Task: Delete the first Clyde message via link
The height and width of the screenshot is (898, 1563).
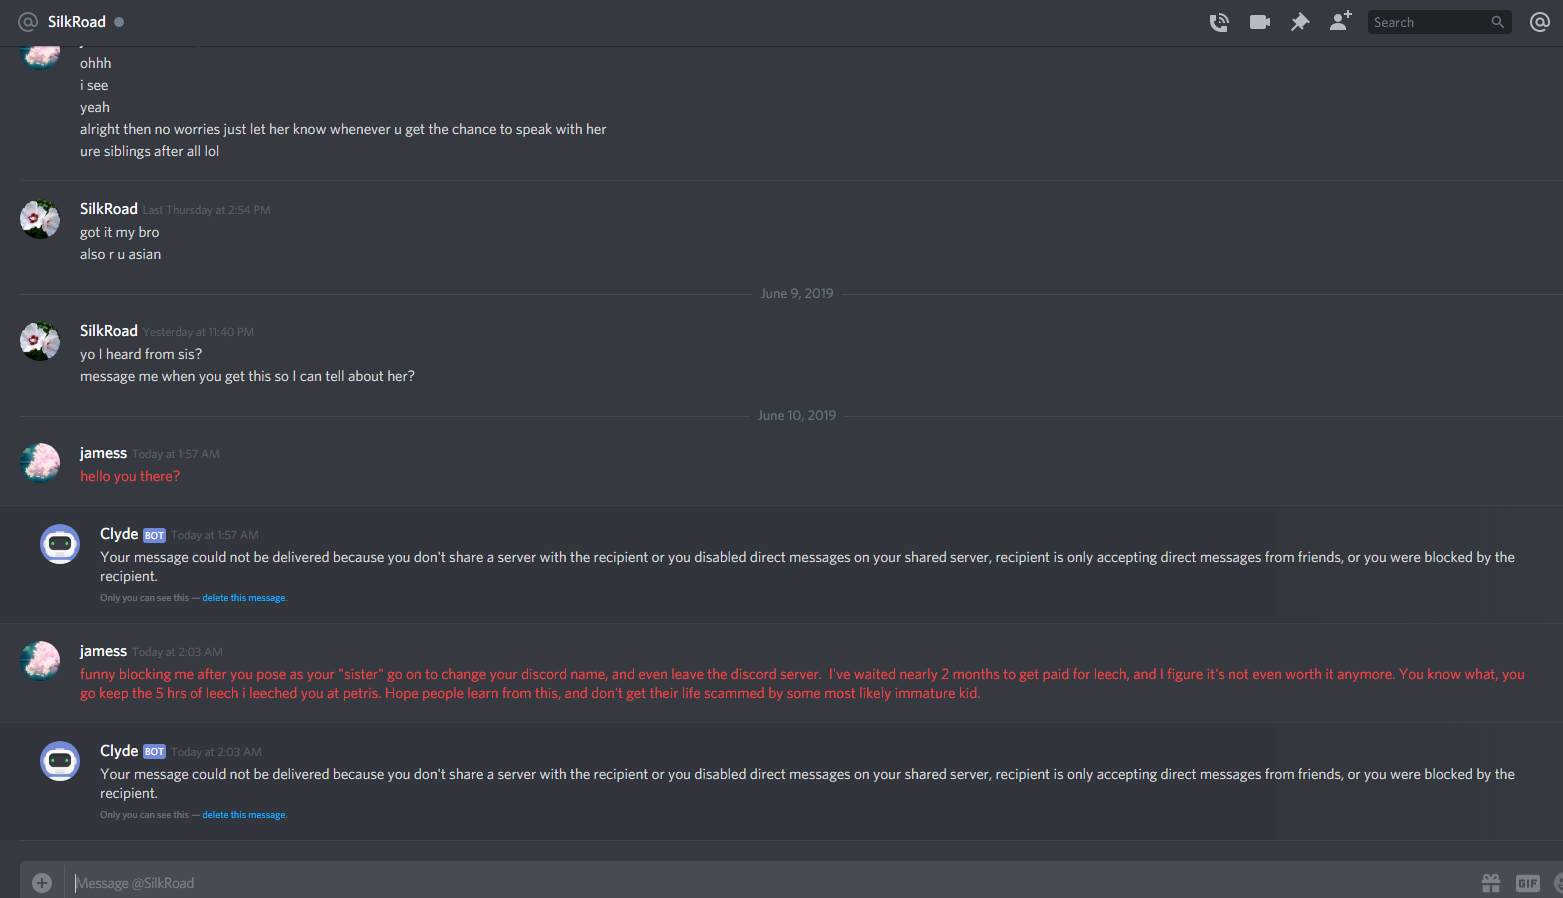Action: coord(244,598)
